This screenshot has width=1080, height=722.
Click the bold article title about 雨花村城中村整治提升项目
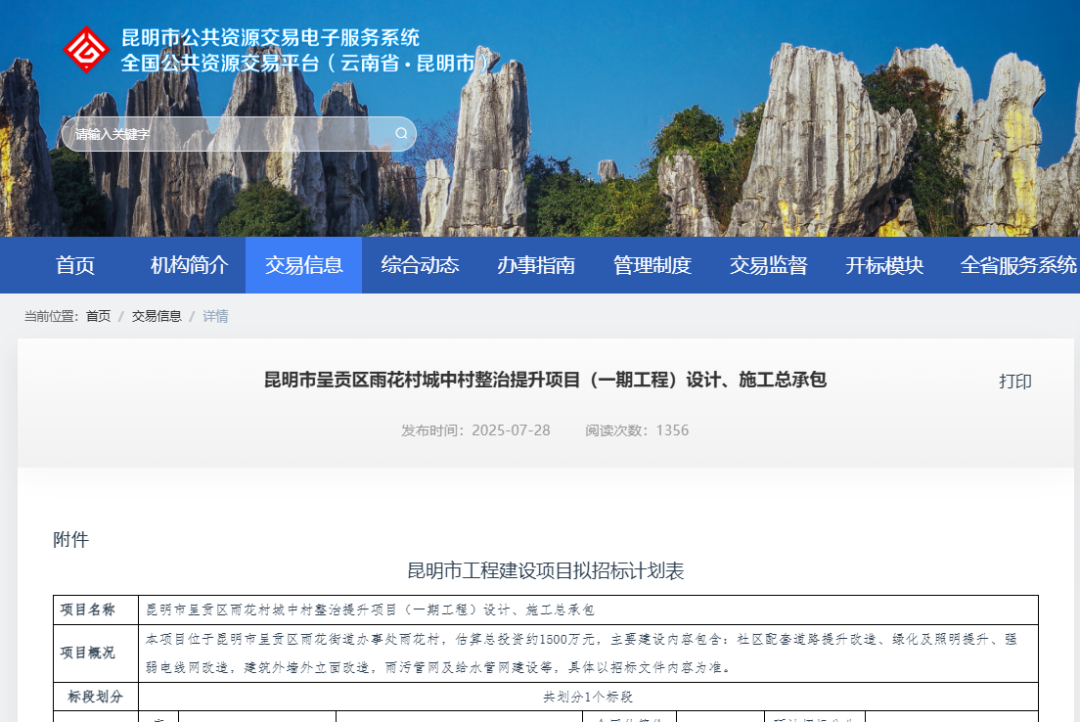pos(545,380)
